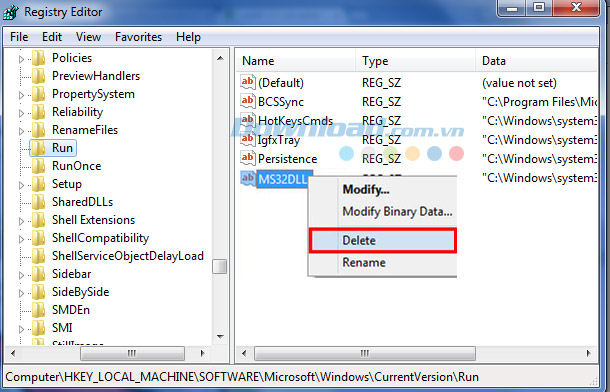
Task: Expand the Shell Extensions key
Action: click(x=21, y=221)
